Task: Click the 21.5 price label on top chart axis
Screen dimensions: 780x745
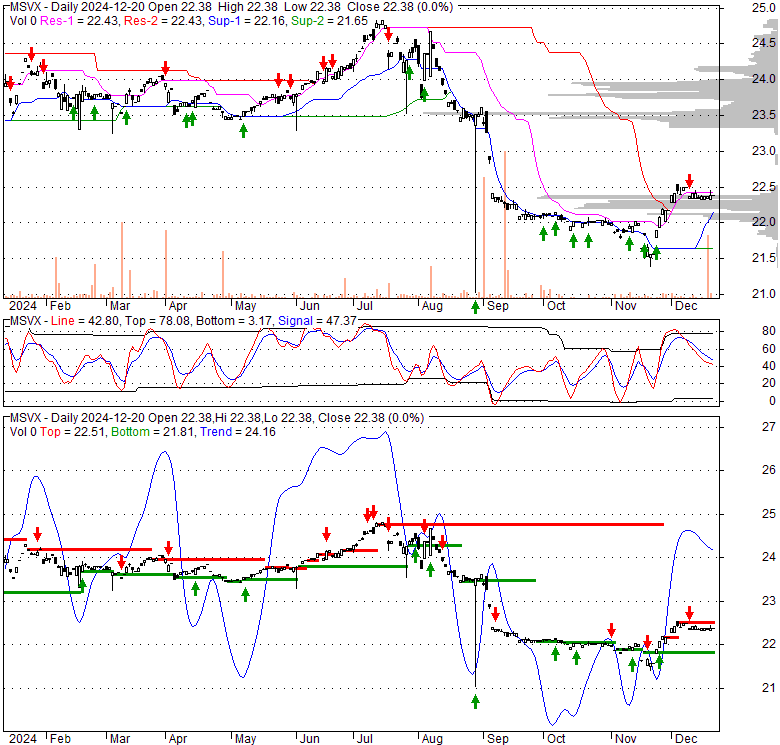Action: [x=764, y=258]
